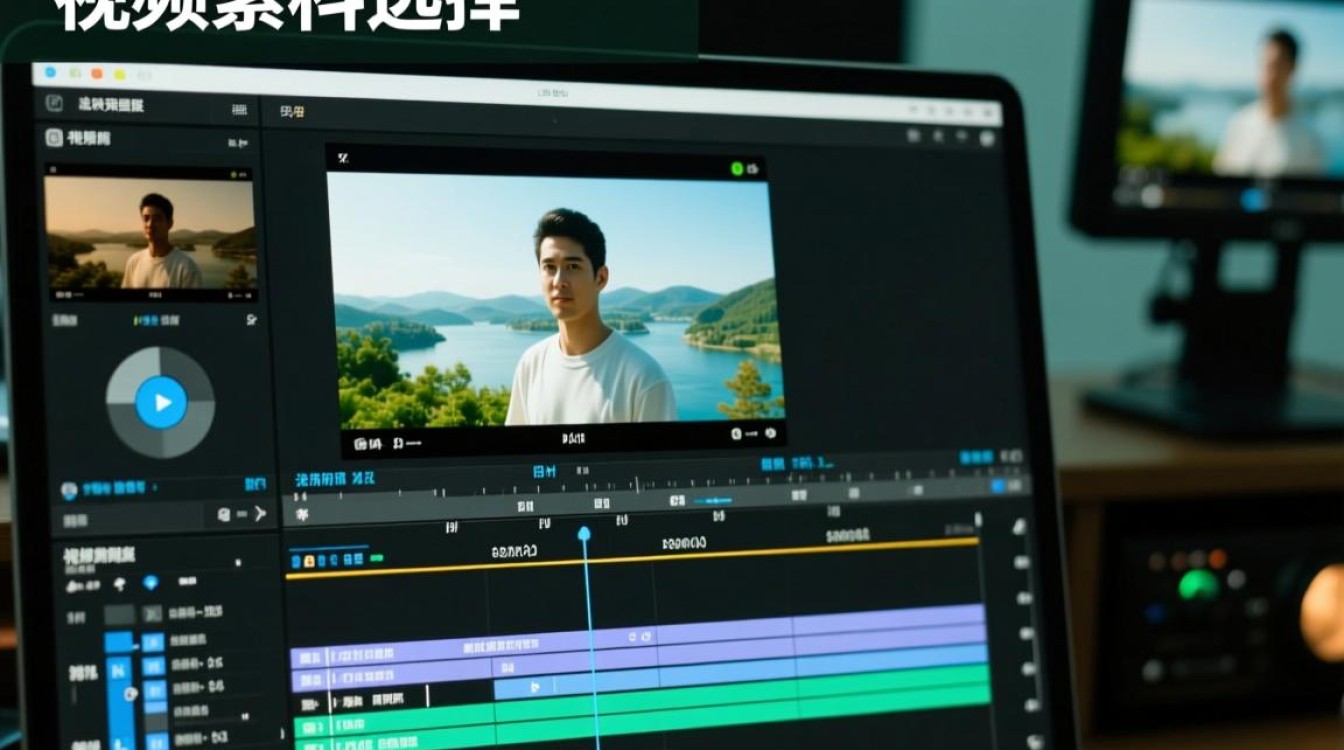Click the grid icon in the left panel header

(240, 109)
